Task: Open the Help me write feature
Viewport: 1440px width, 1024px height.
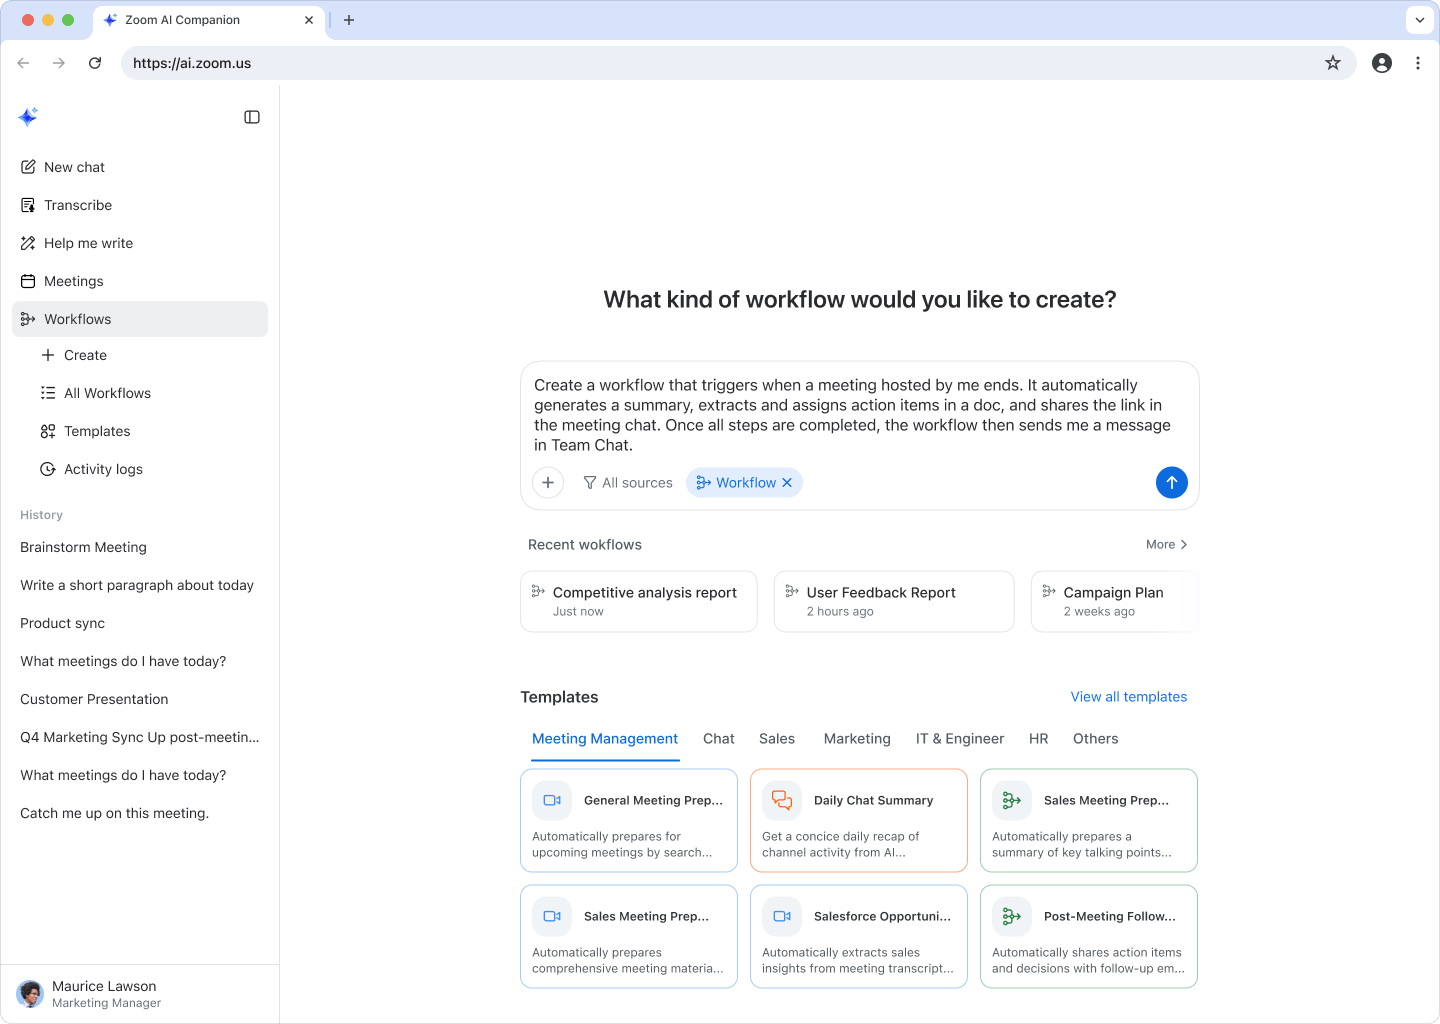Action: (x=88, y=243)
